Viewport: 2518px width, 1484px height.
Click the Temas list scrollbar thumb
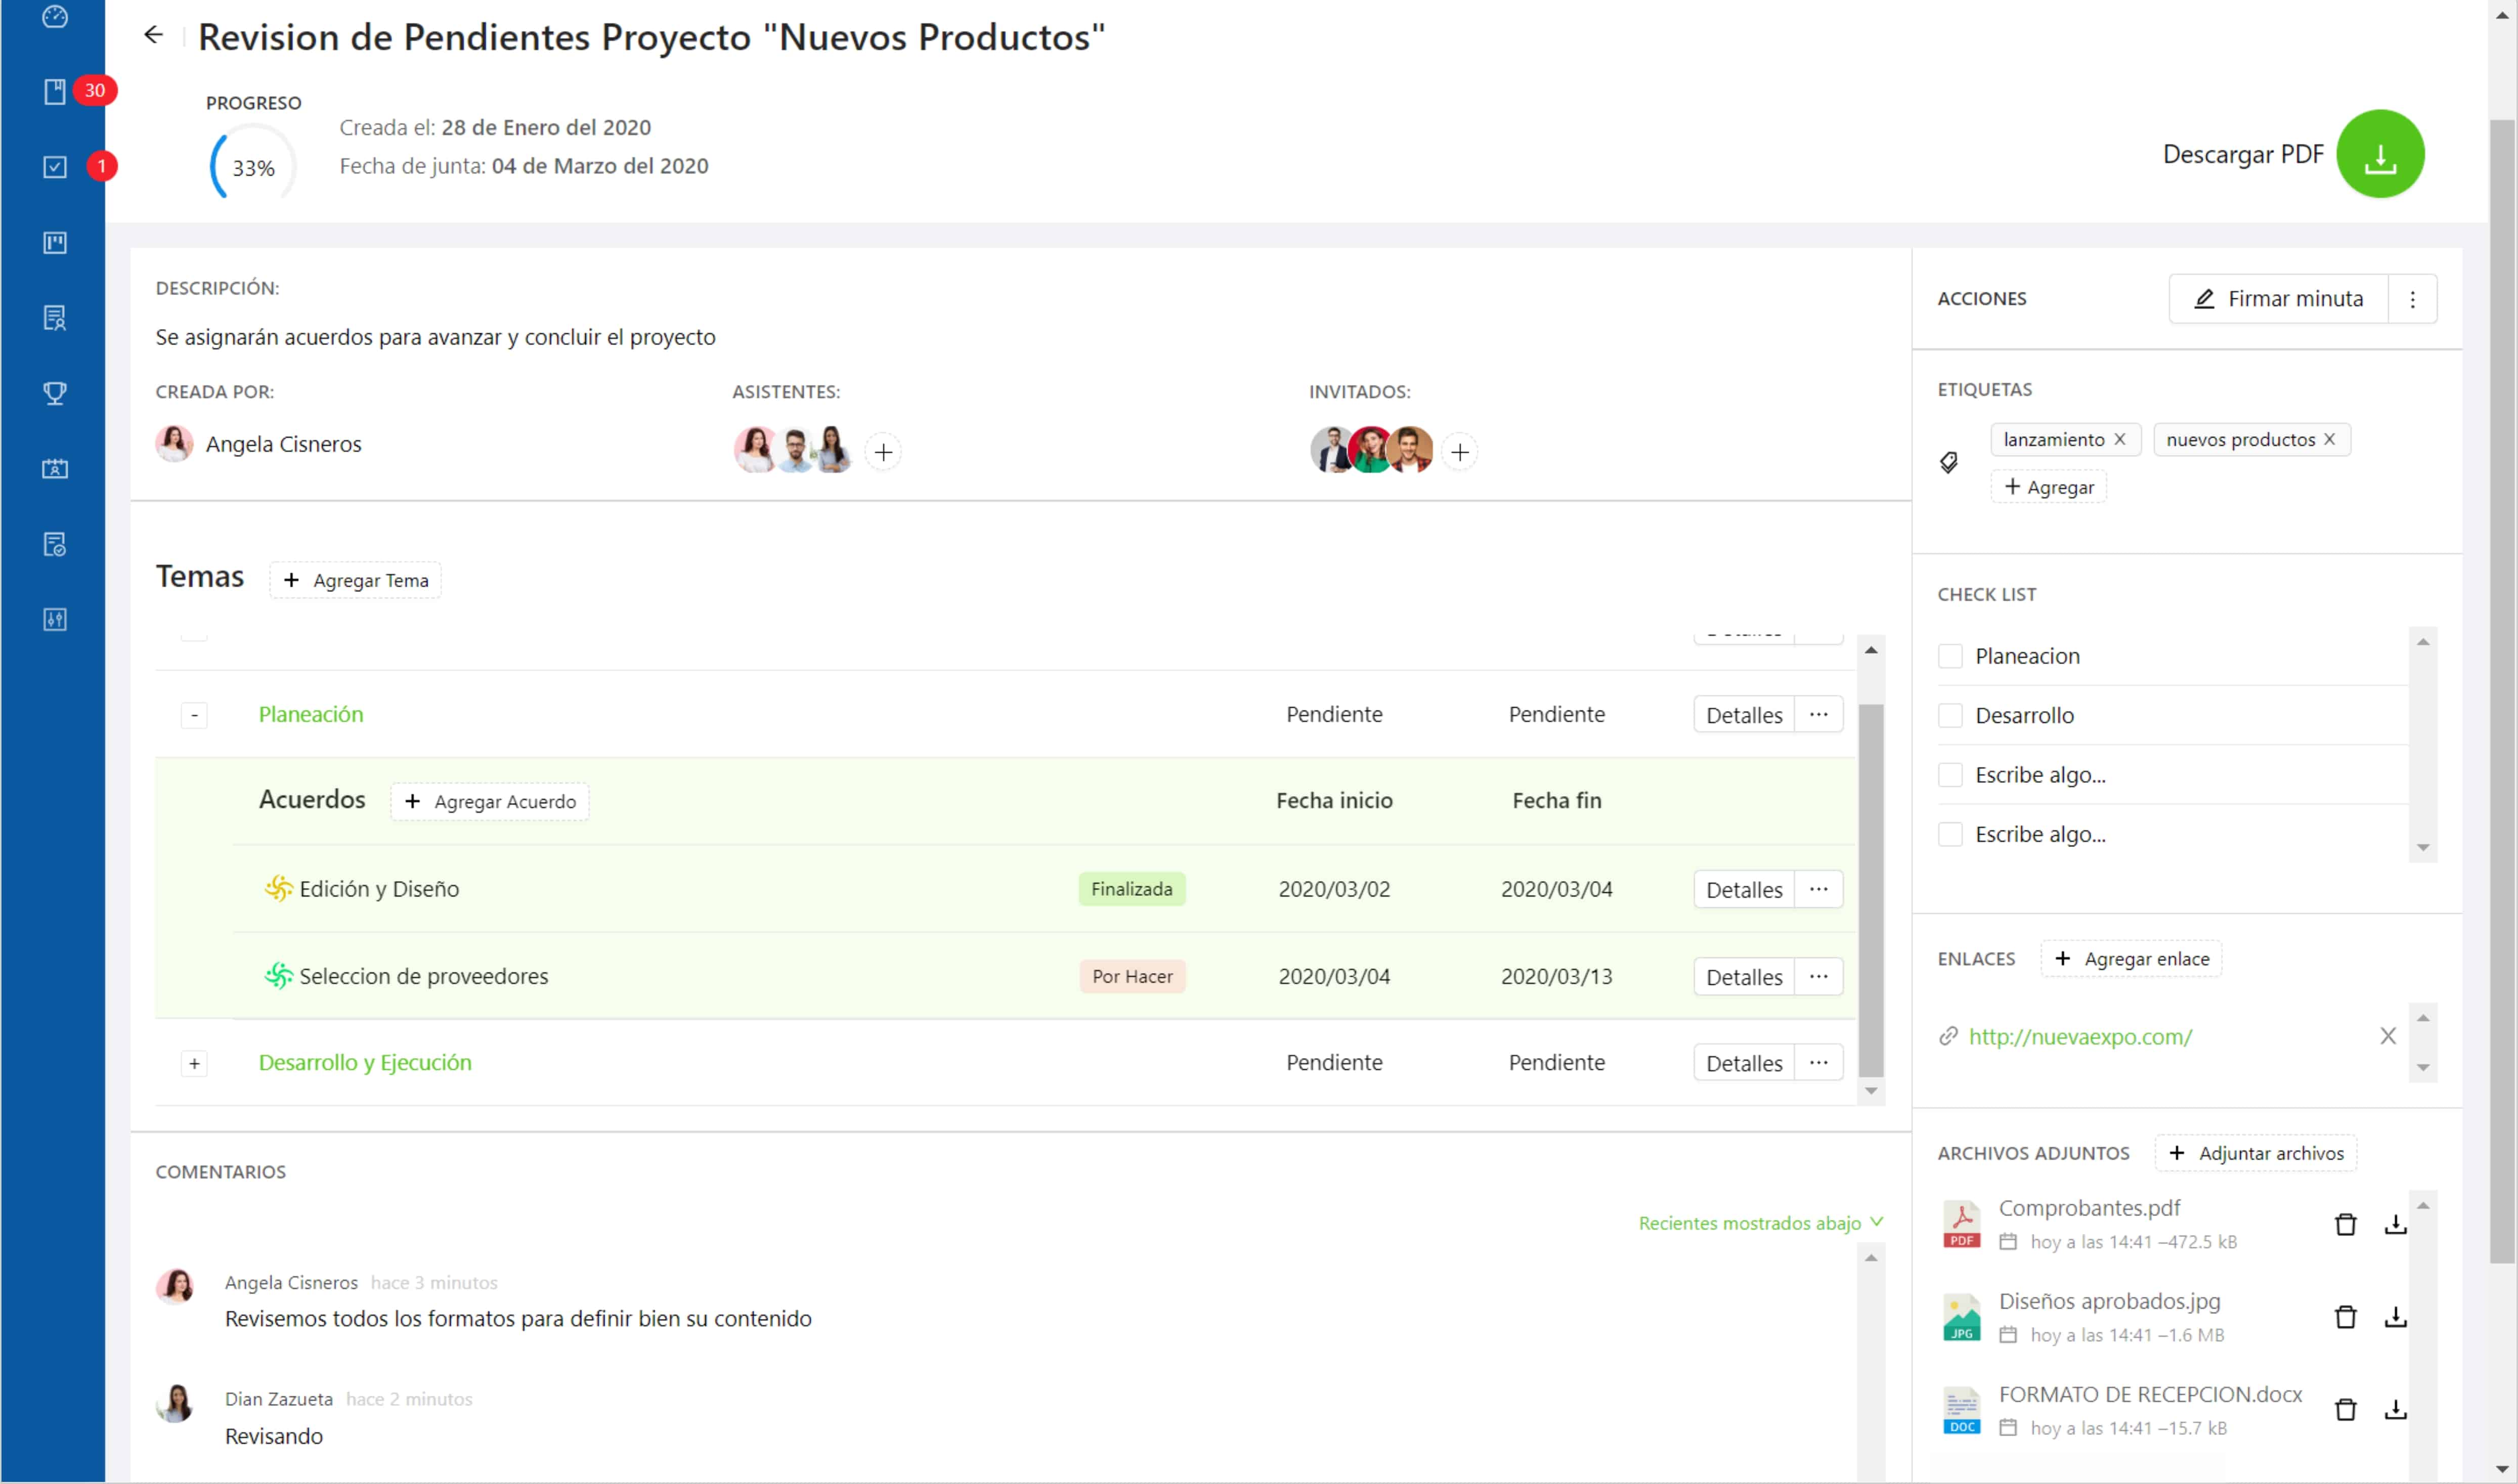pyautogui.click(x=1870, y=890)
